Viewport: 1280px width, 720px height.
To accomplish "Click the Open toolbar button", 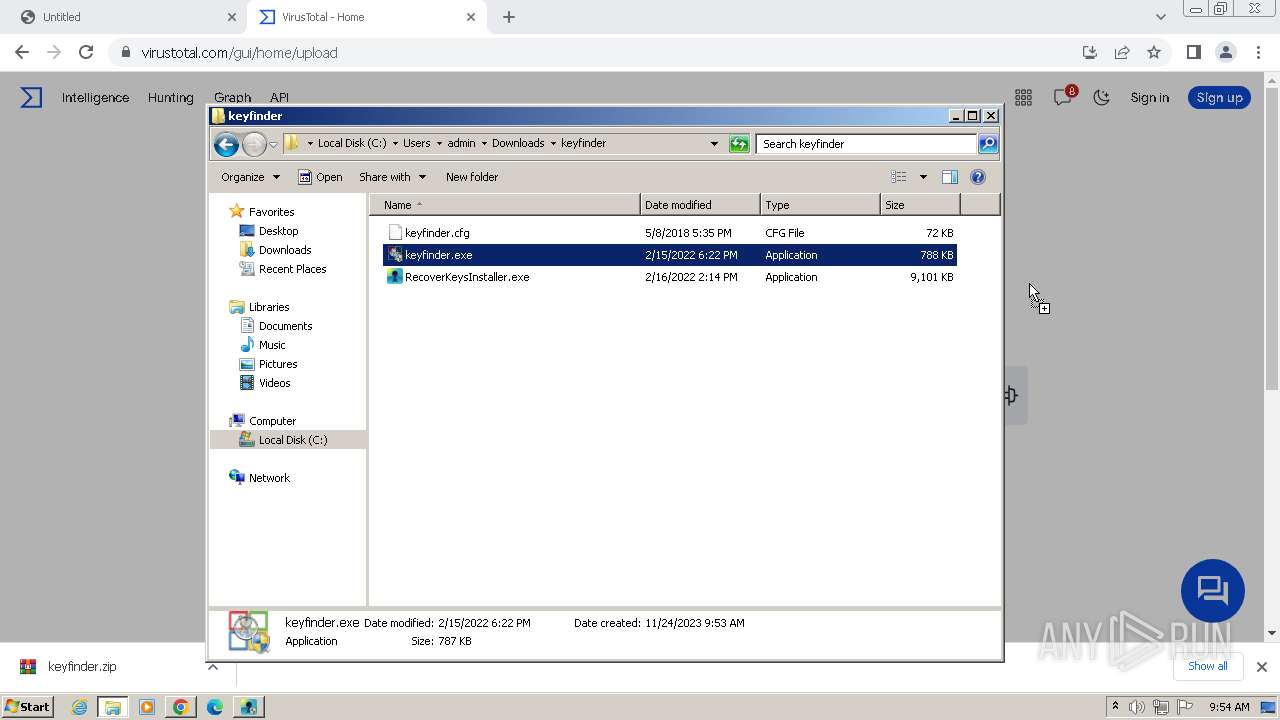I will click(320, 177).
